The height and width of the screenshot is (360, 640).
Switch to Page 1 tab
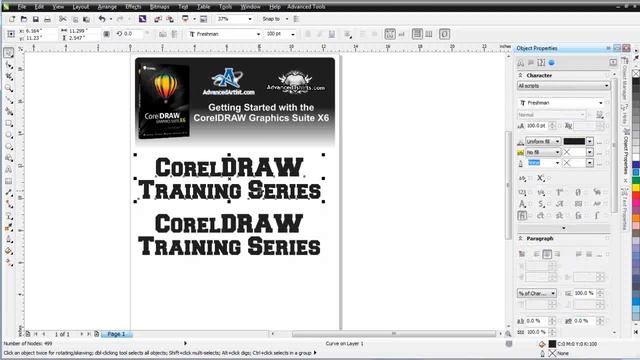[116, 334]
